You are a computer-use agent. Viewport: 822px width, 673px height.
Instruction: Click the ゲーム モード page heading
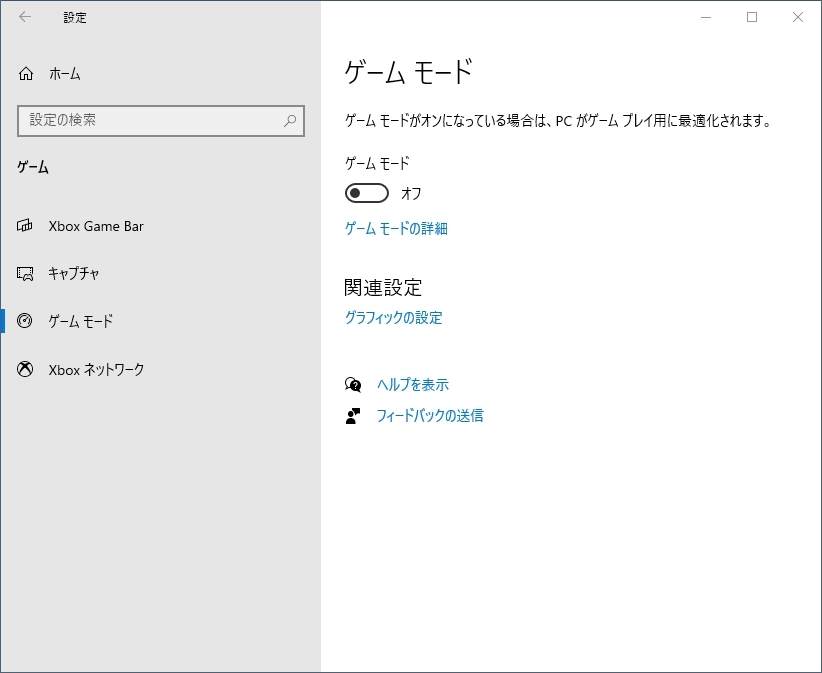point(408,71)
